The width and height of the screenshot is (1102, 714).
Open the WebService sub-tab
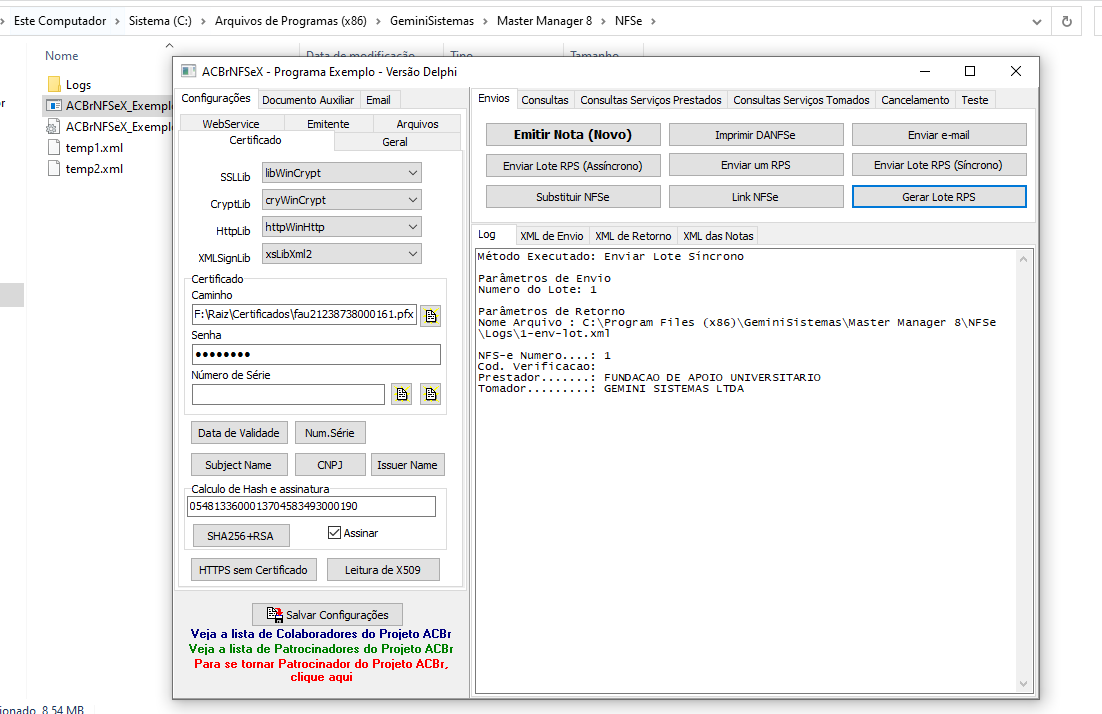coord(231,124)
